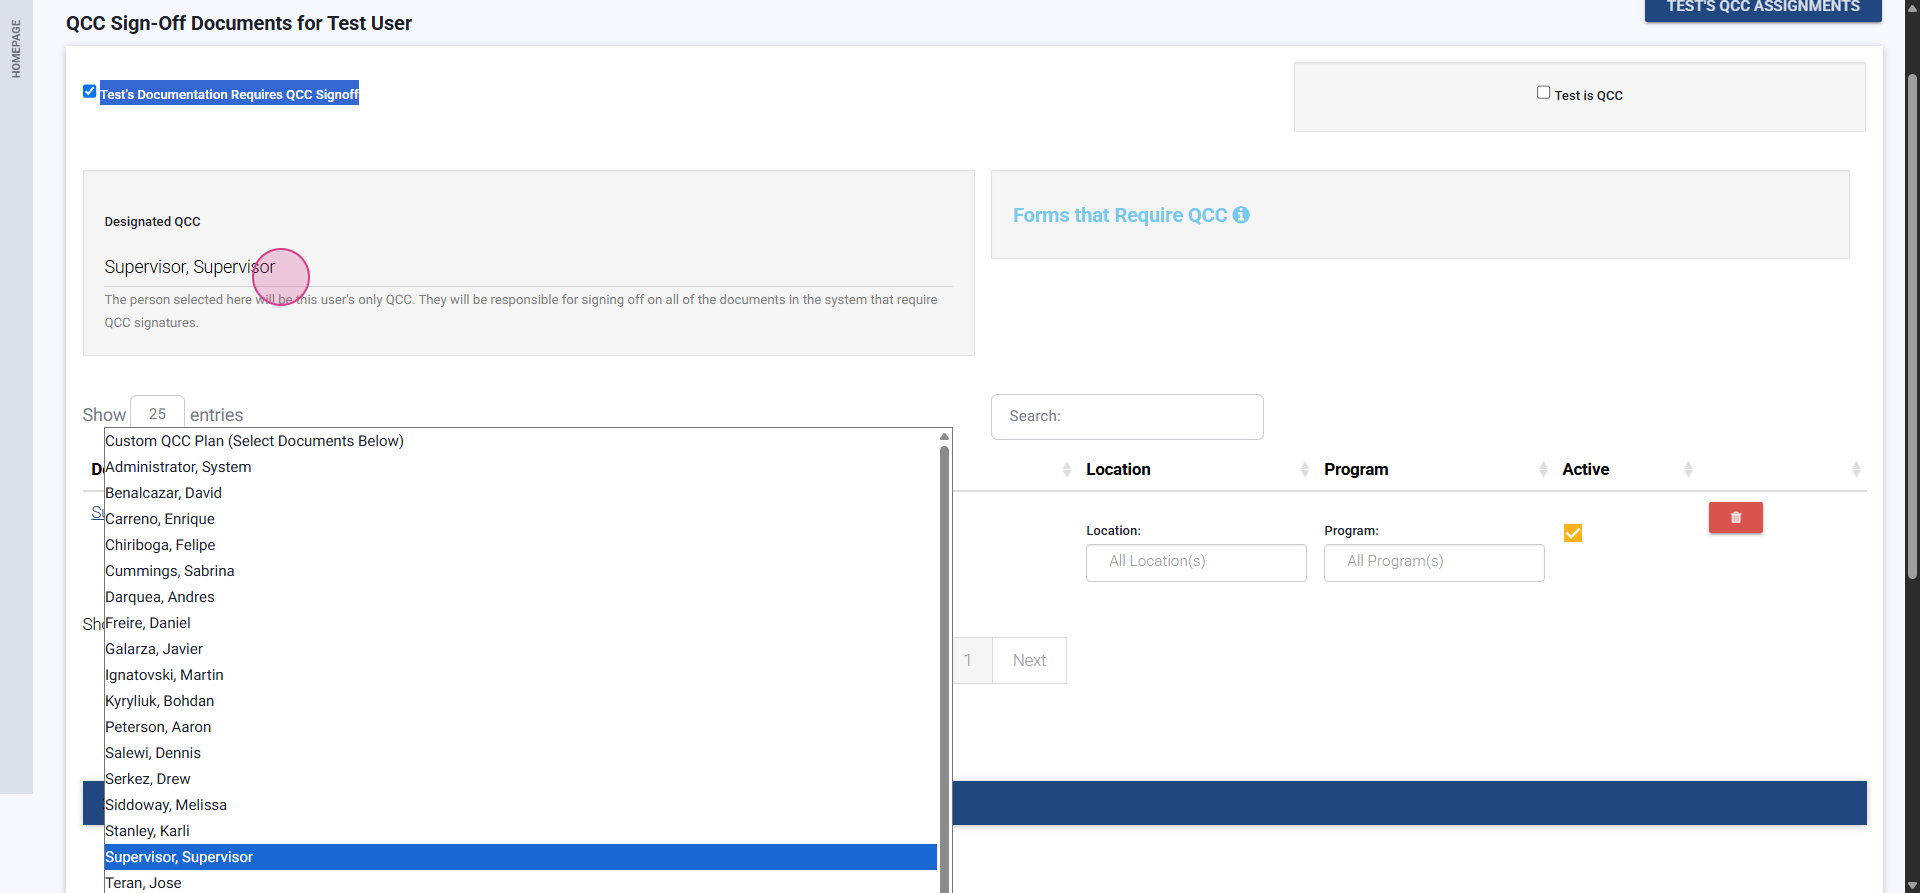
Task: Uncheck Test's Documentation Requires QCC Signoff
Action: 90,92
